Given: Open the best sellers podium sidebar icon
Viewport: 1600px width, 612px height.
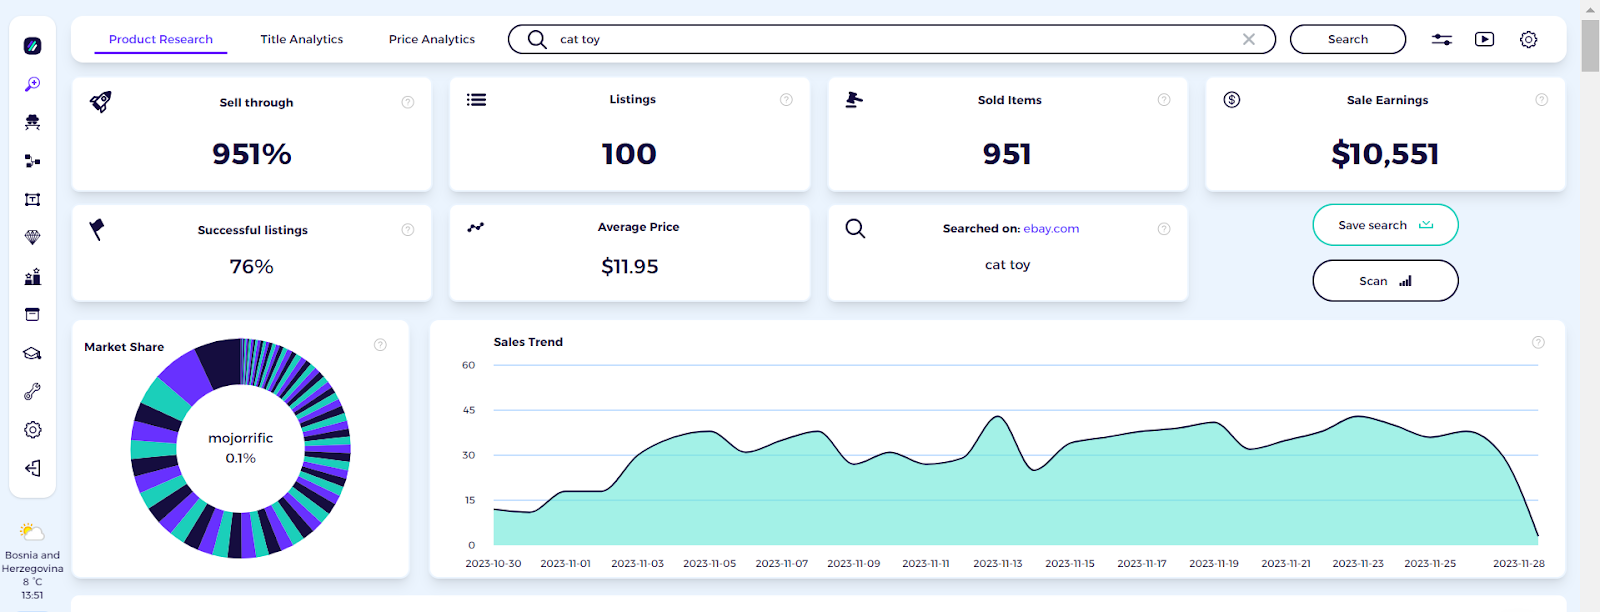Looking at the screenshot, I should [32, 276].
